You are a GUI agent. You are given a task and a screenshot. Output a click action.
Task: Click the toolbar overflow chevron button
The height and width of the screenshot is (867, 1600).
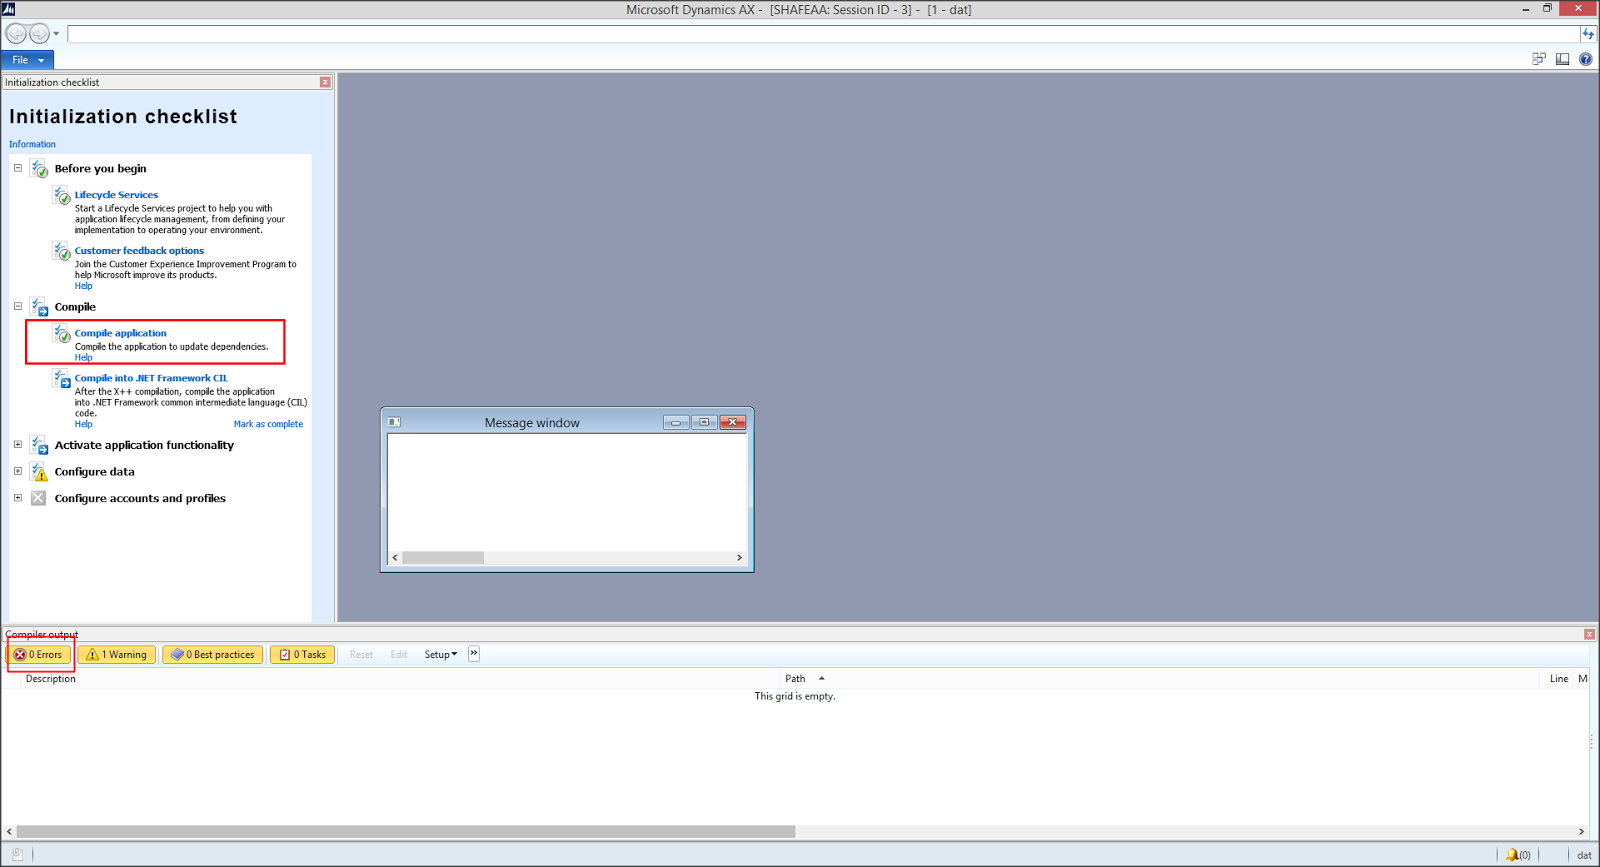point(474,654)
